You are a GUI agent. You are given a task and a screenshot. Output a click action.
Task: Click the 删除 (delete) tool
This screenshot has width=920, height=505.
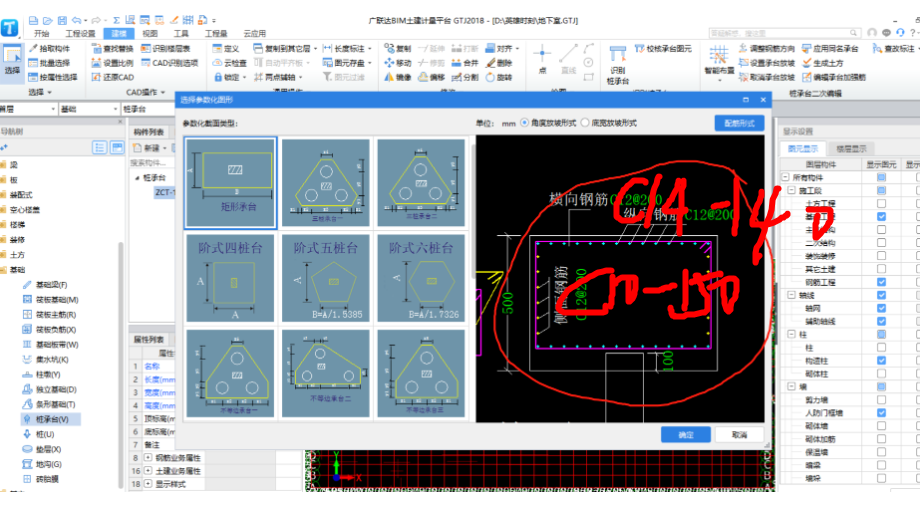[499, 63]
